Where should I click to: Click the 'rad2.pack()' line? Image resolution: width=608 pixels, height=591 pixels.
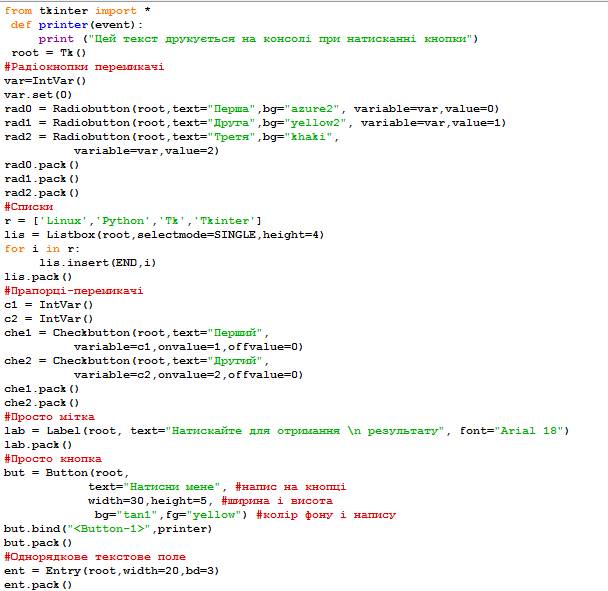tap(41, 193)
